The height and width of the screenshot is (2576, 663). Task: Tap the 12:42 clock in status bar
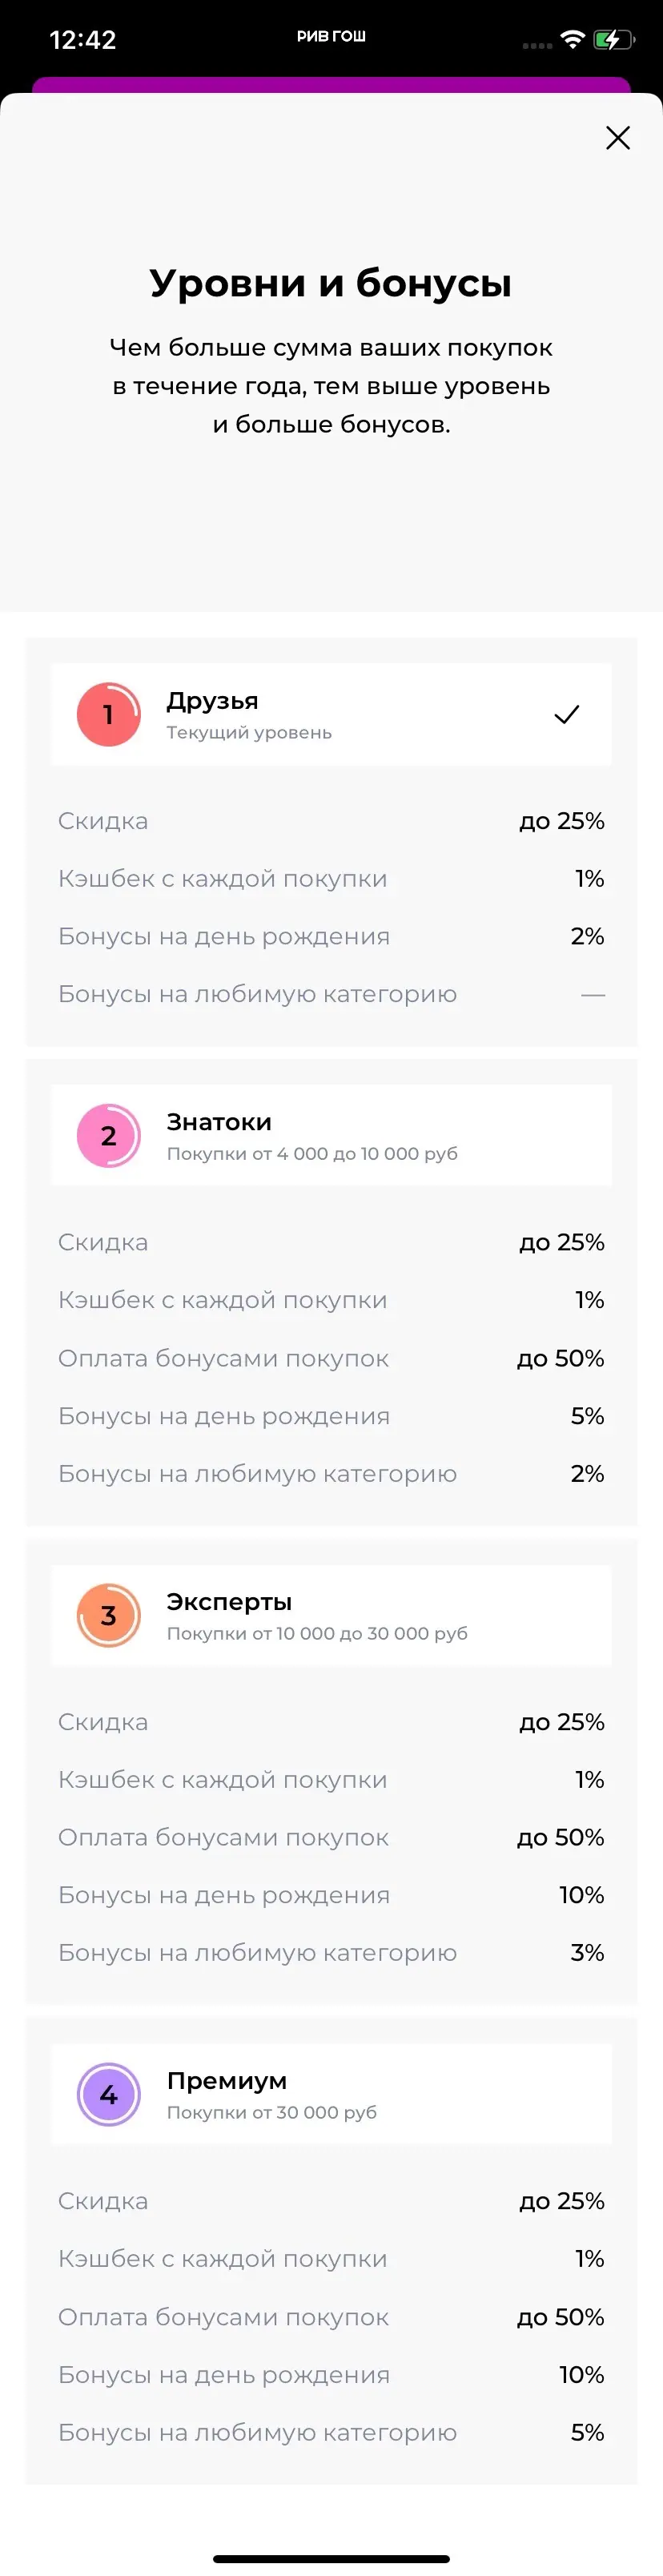click(83, 40)
